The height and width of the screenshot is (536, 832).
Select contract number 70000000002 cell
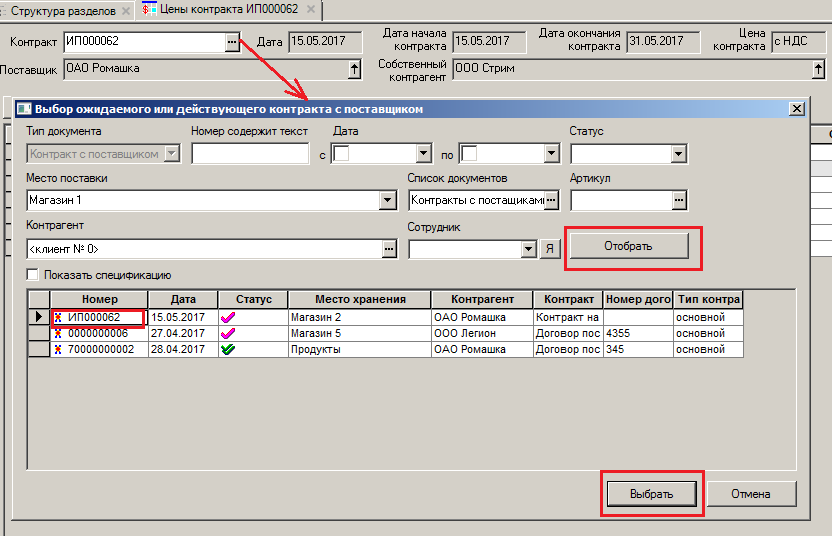click(x=99, y=349)
